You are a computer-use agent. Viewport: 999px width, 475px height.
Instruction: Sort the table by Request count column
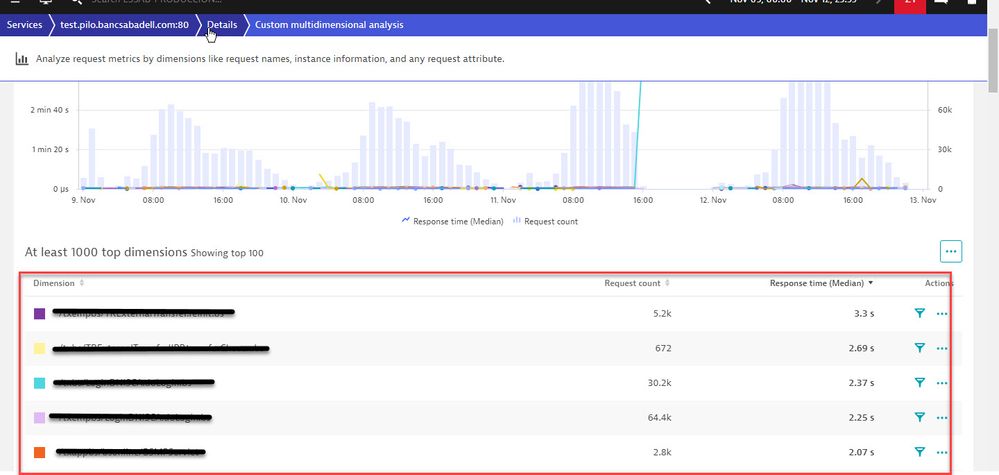[636, 283]
